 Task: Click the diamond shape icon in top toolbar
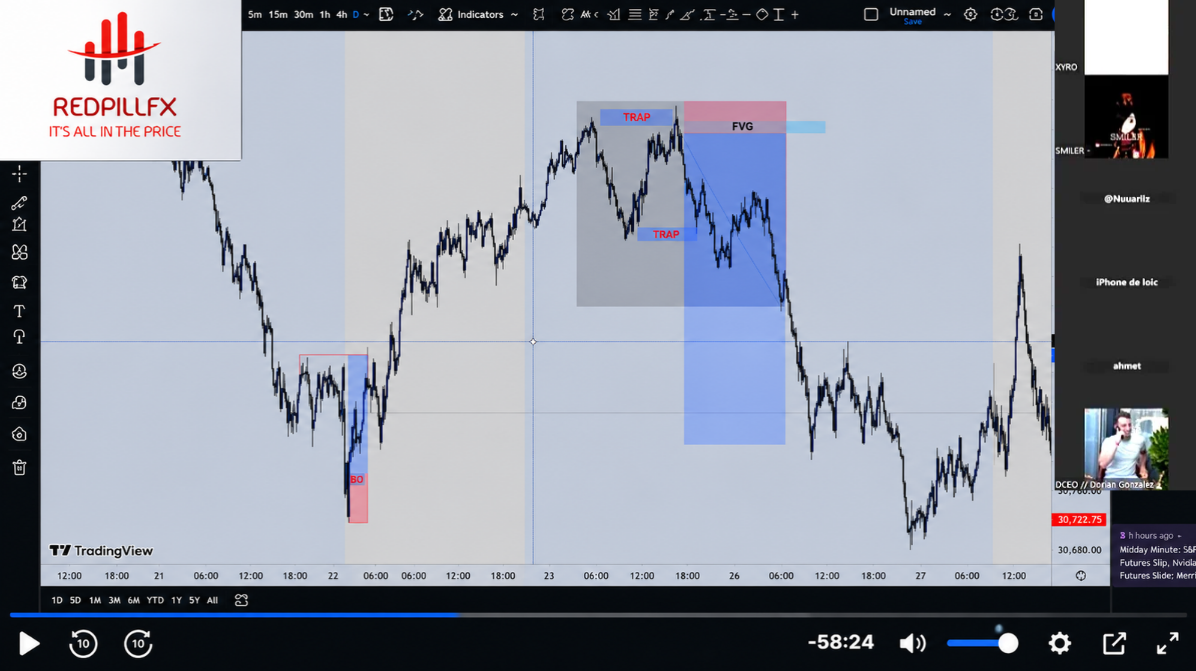click(762, 14)
